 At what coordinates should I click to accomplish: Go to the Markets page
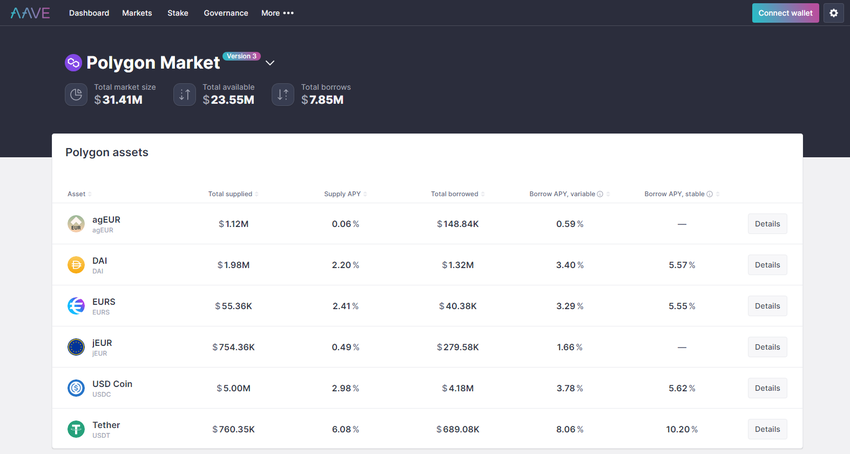click(137, 13)
